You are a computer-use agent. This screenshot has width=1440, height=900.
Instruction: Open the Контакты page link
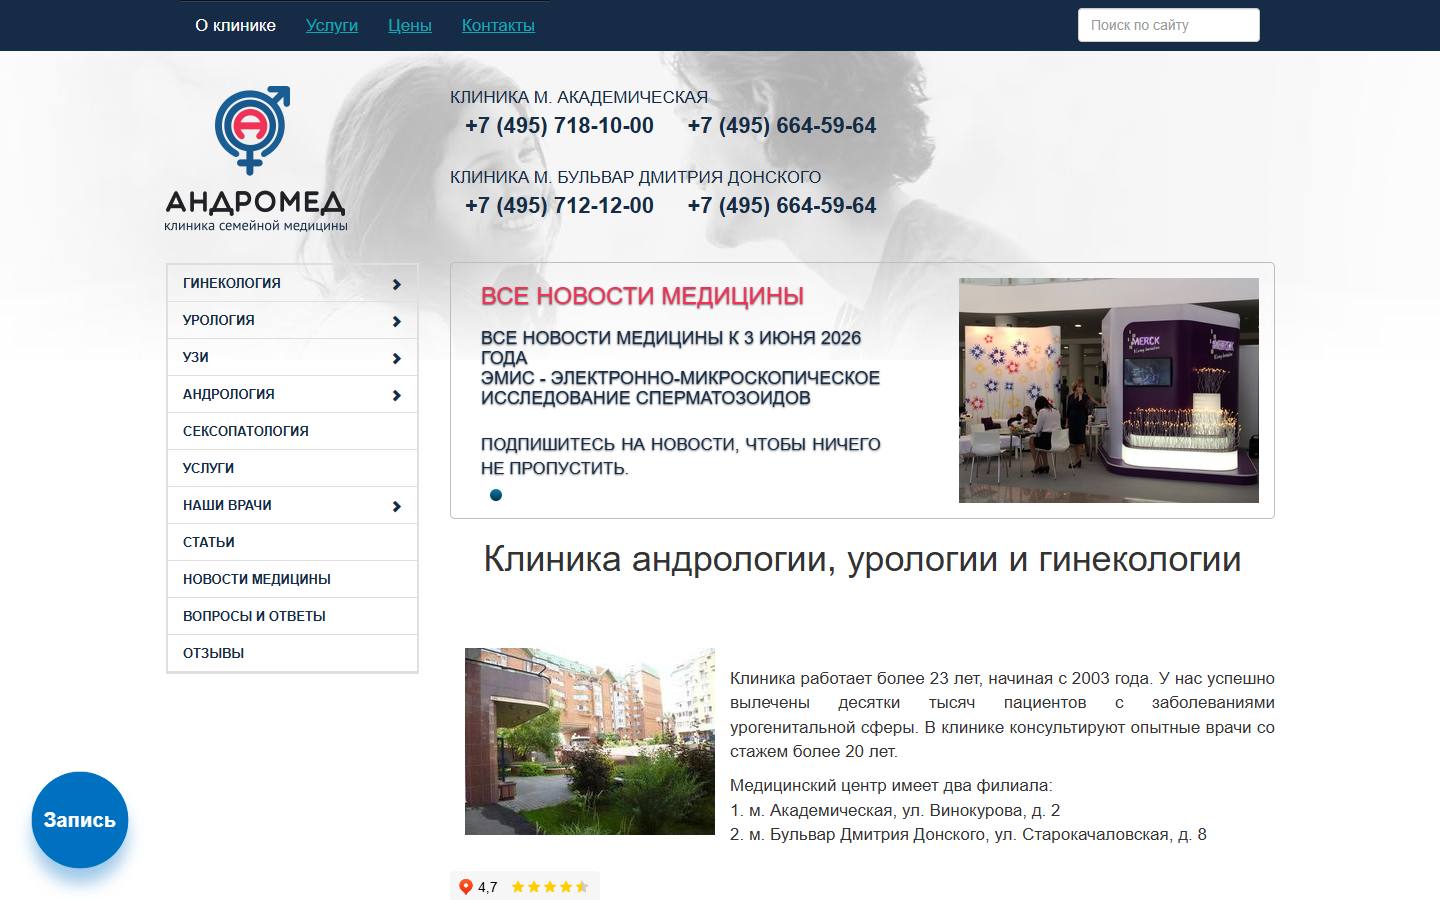[x=498, y=25]
